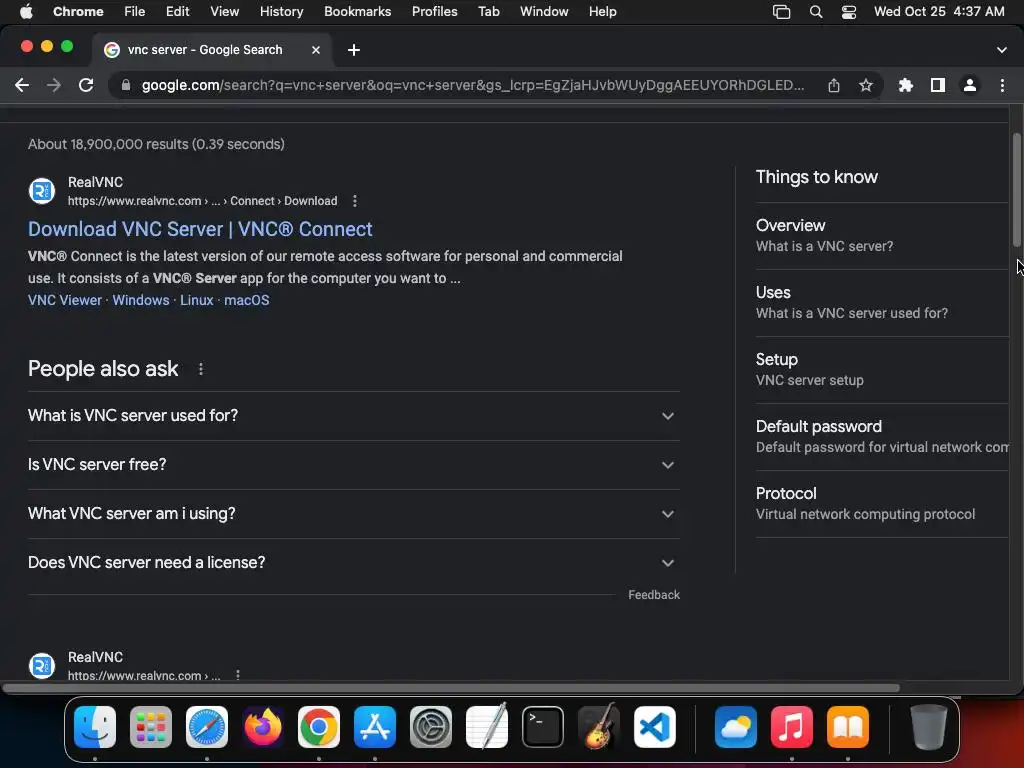Share this page from the address bar

point(834,85)
